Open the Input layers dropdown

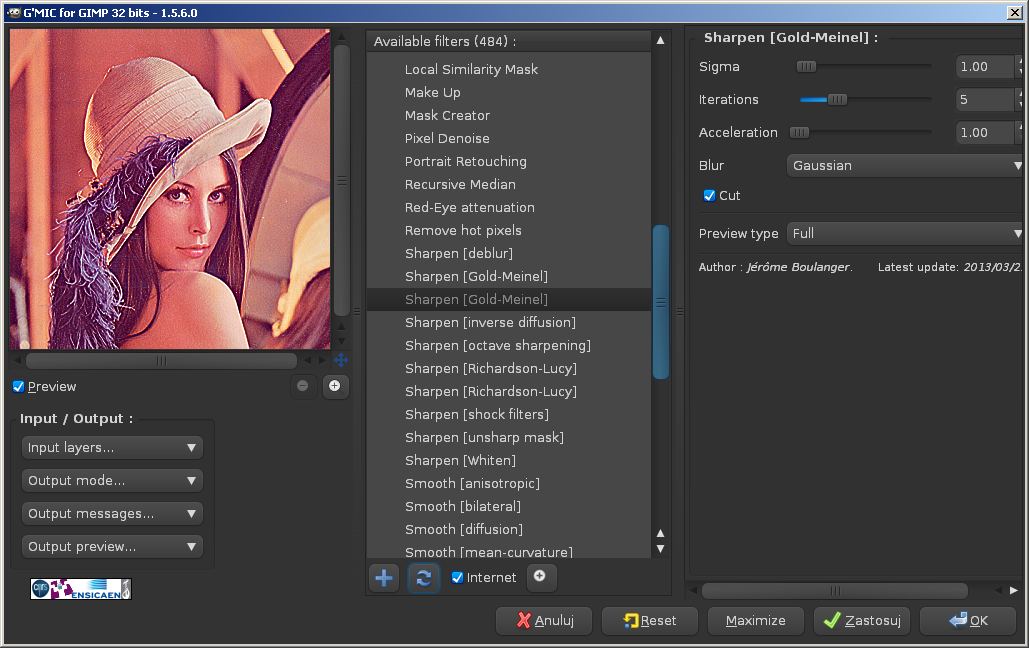point(112,448)
